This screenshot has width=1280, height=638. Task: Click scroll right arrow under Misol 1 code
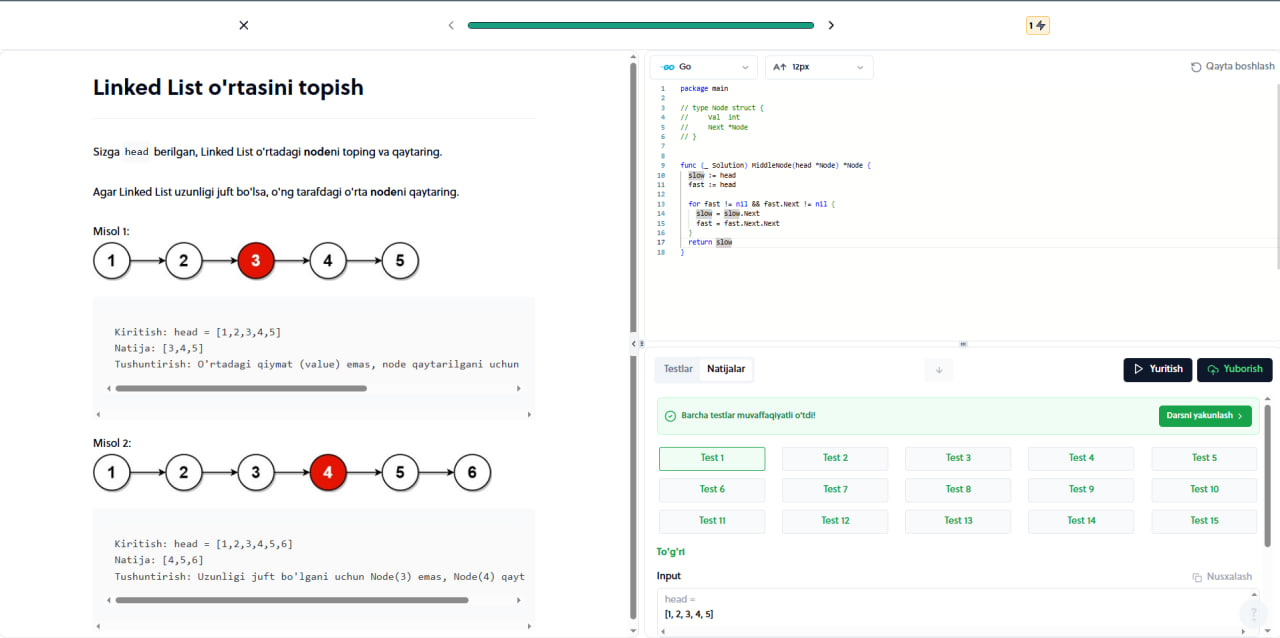pyautogui.click(x=518, y=388)
